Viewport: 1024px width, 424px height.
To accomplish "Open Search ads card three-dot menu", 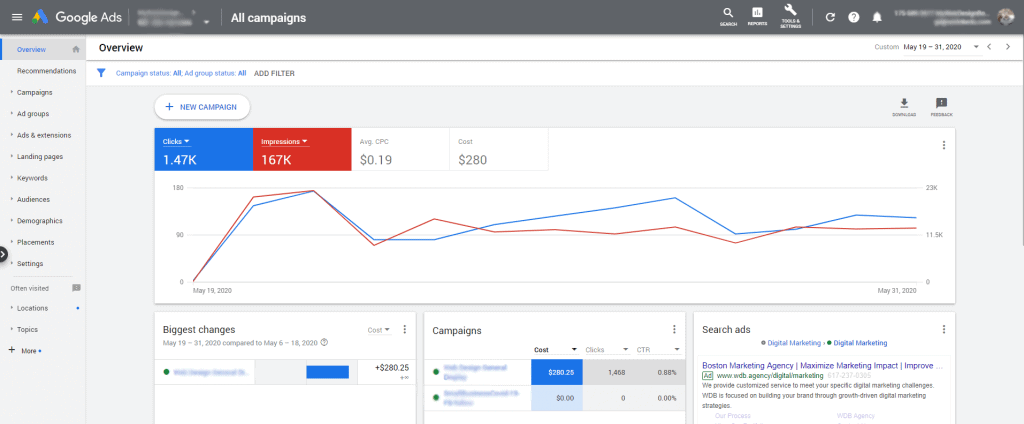I will 944,329.
